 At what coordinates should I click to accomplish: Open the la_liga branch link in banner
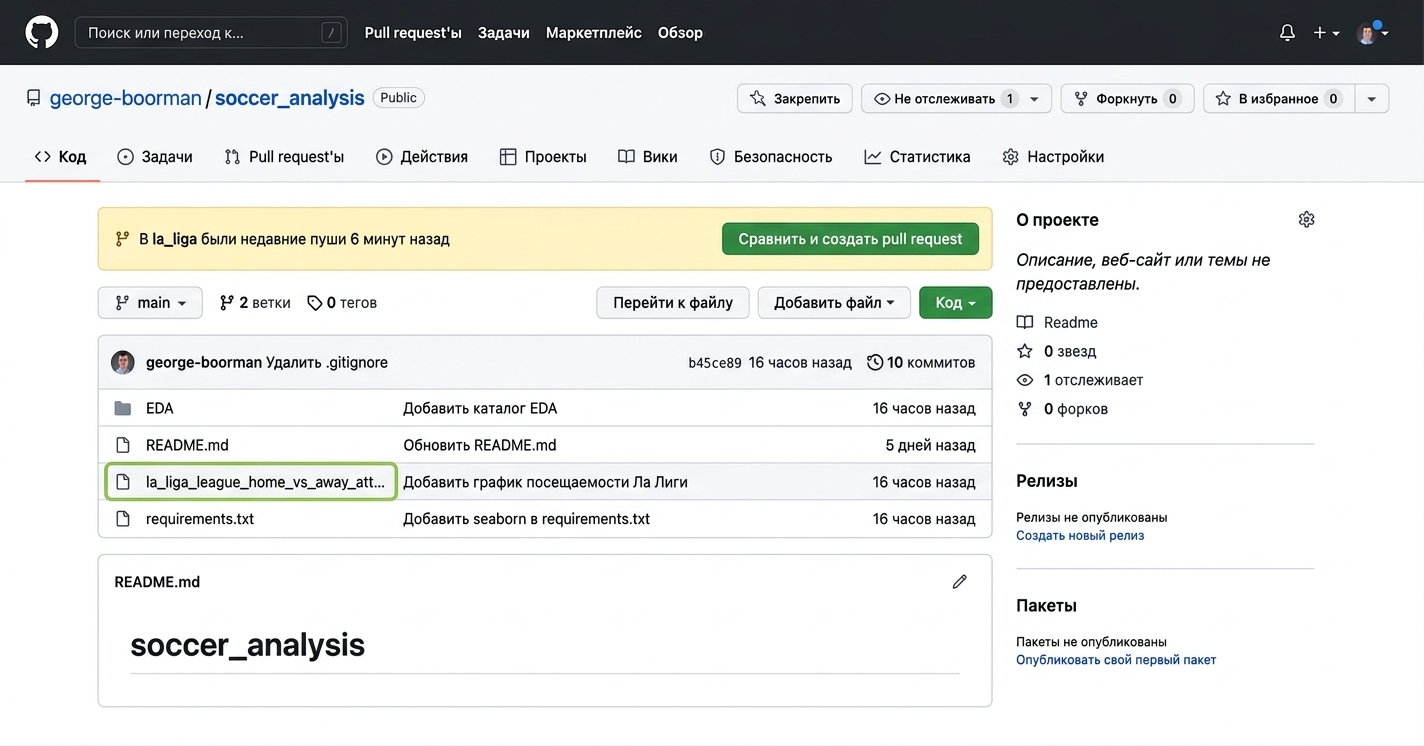coord(175,240)
